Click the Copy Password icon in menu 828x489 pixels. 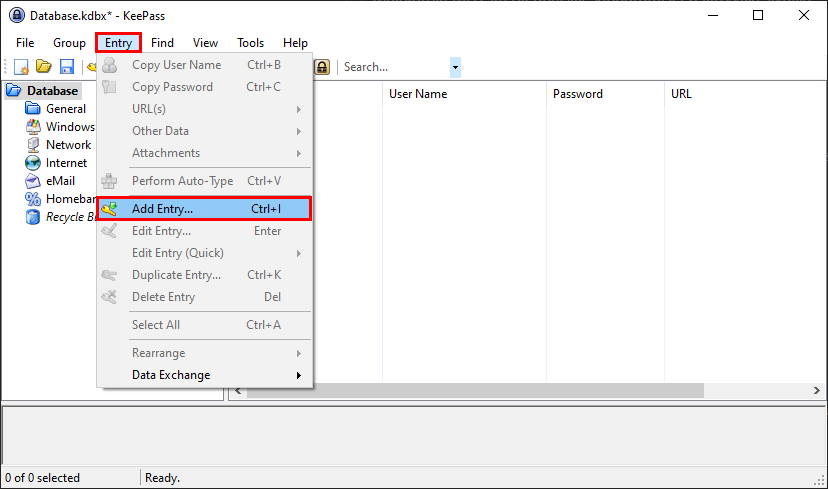[109, 87]
